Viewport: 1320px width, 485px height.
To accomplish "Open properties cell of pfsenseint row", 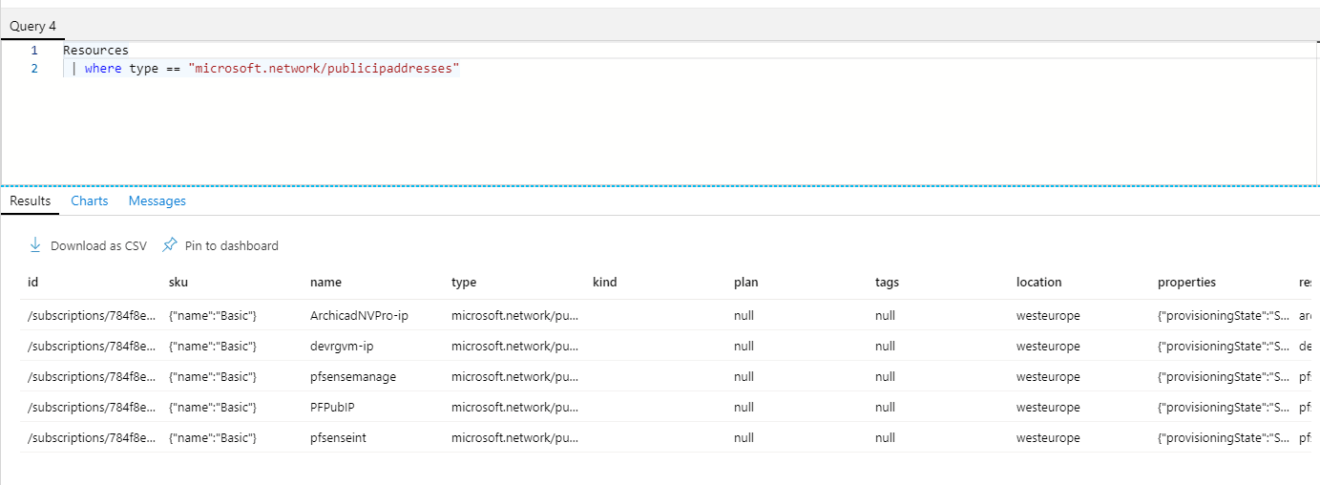I will coord(1214,438).
